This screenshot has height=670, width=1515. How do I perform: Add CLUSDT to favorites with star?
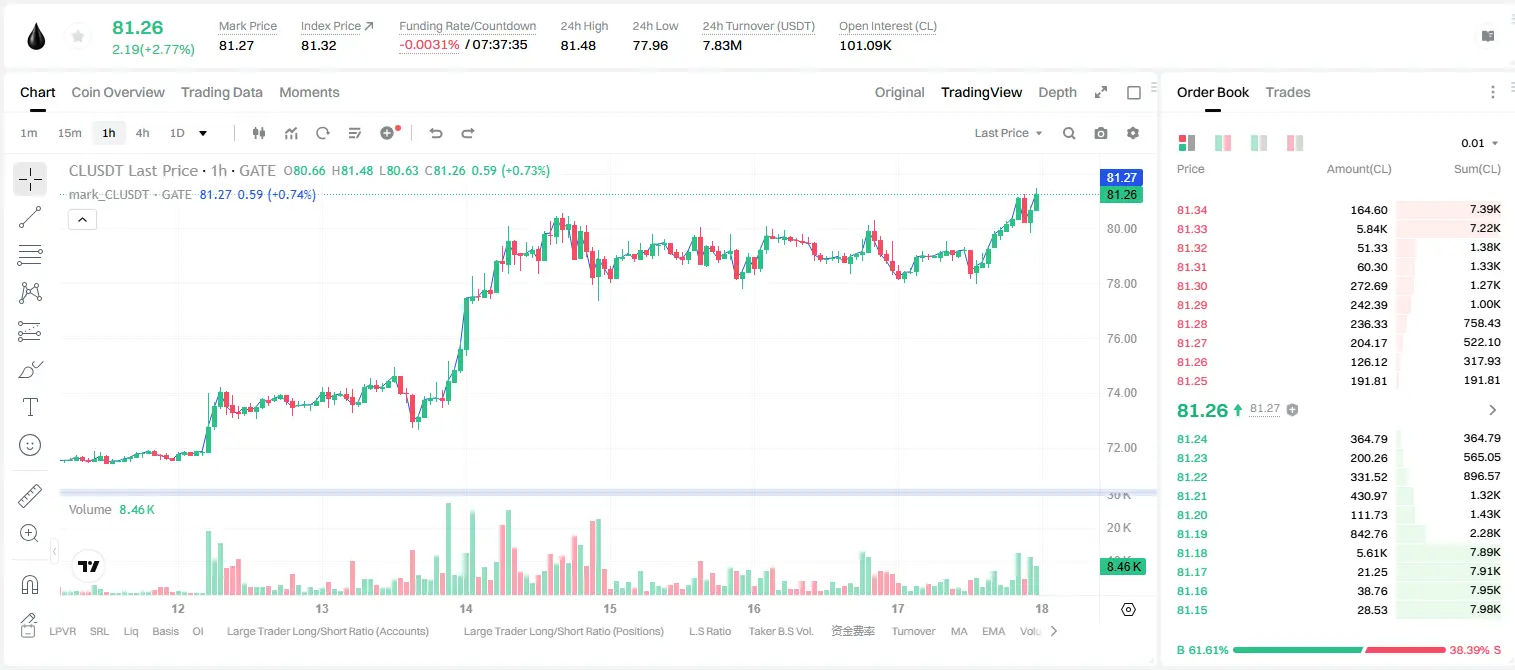click(x=77, y=37)
